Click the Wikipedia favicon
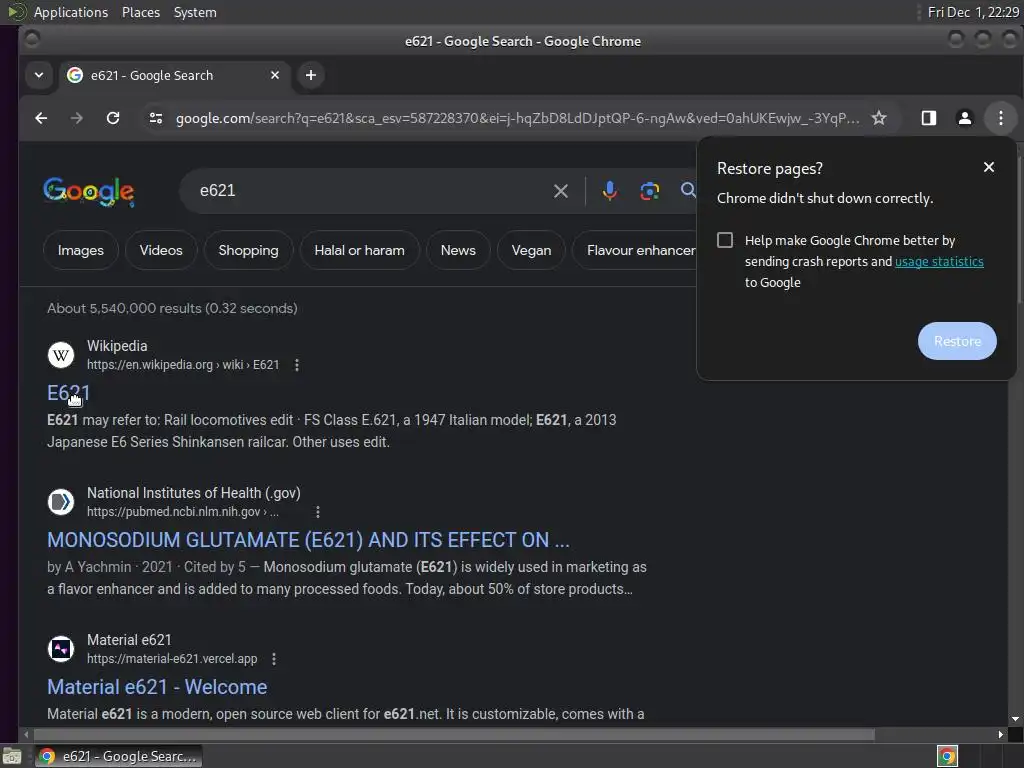The height and width of the screenshot is (768, 1024). [61, 355]
